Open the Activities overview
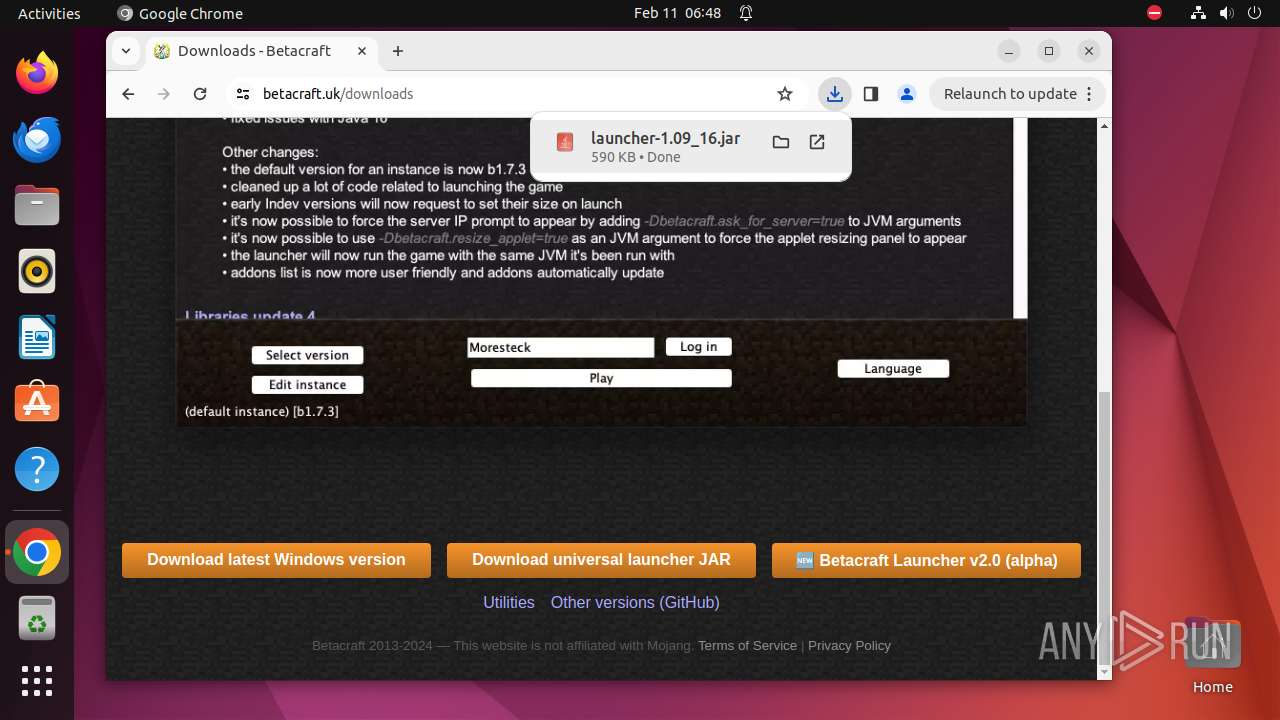Screen dimensions: 1280x720 tap(49, 13)
